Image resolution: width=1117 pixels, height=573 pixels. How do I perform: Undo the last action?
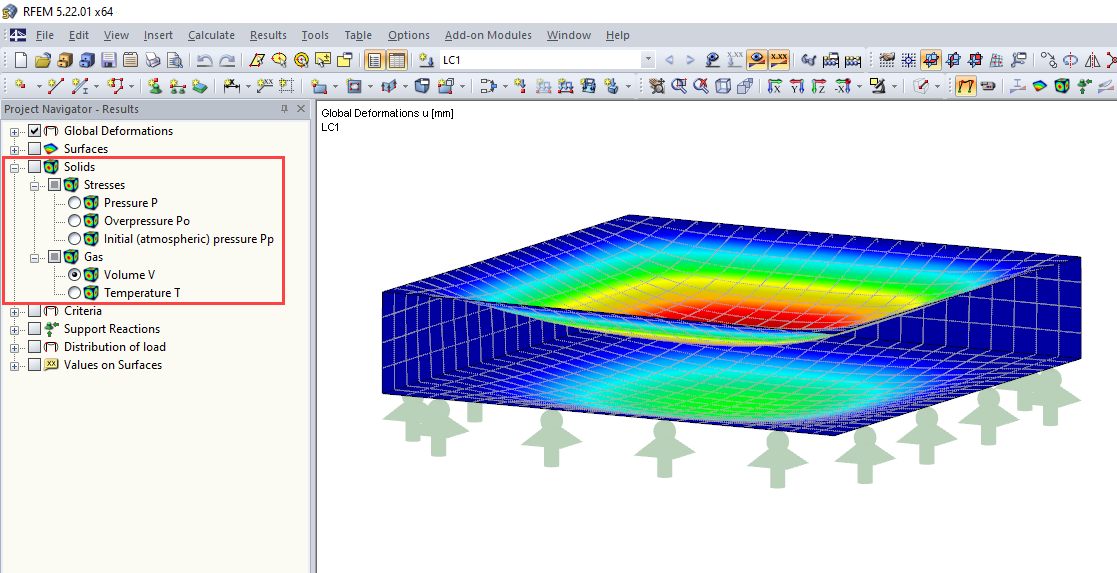click(x=205, y=60)
